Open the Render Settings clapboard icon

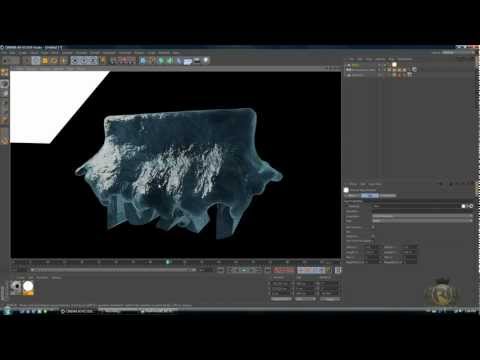[x=132, y=60]
